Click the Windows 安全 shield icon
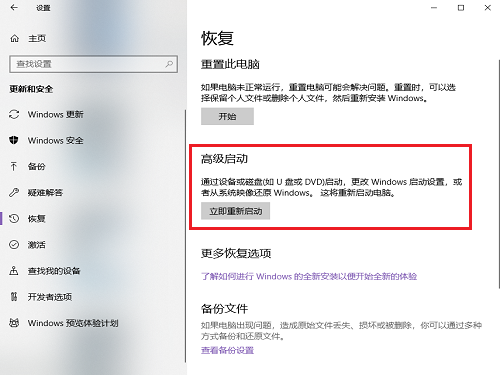The image size is (500, 375). click(x=14, y=140)
